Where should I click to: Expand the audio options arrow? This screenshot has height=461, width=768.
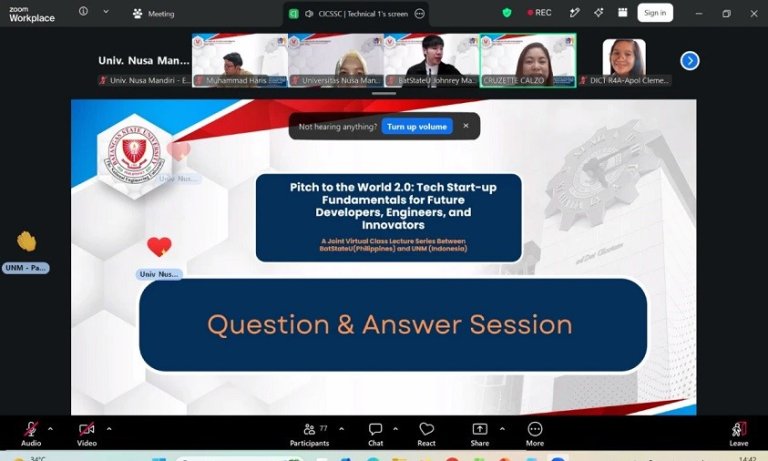pos(50,429)
